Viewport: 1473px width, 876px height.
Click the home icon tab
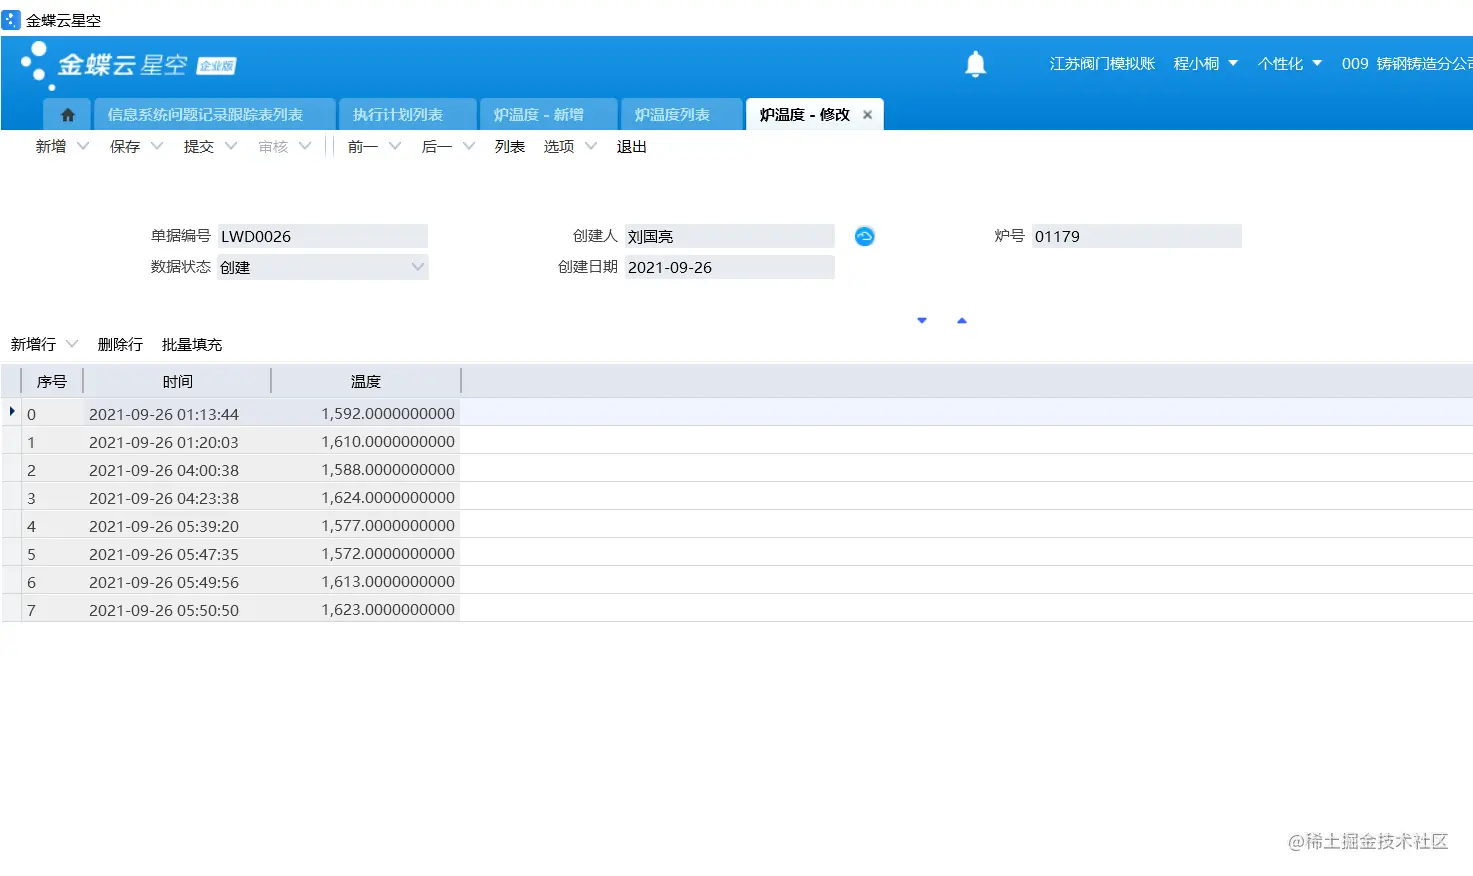(66, 114)
